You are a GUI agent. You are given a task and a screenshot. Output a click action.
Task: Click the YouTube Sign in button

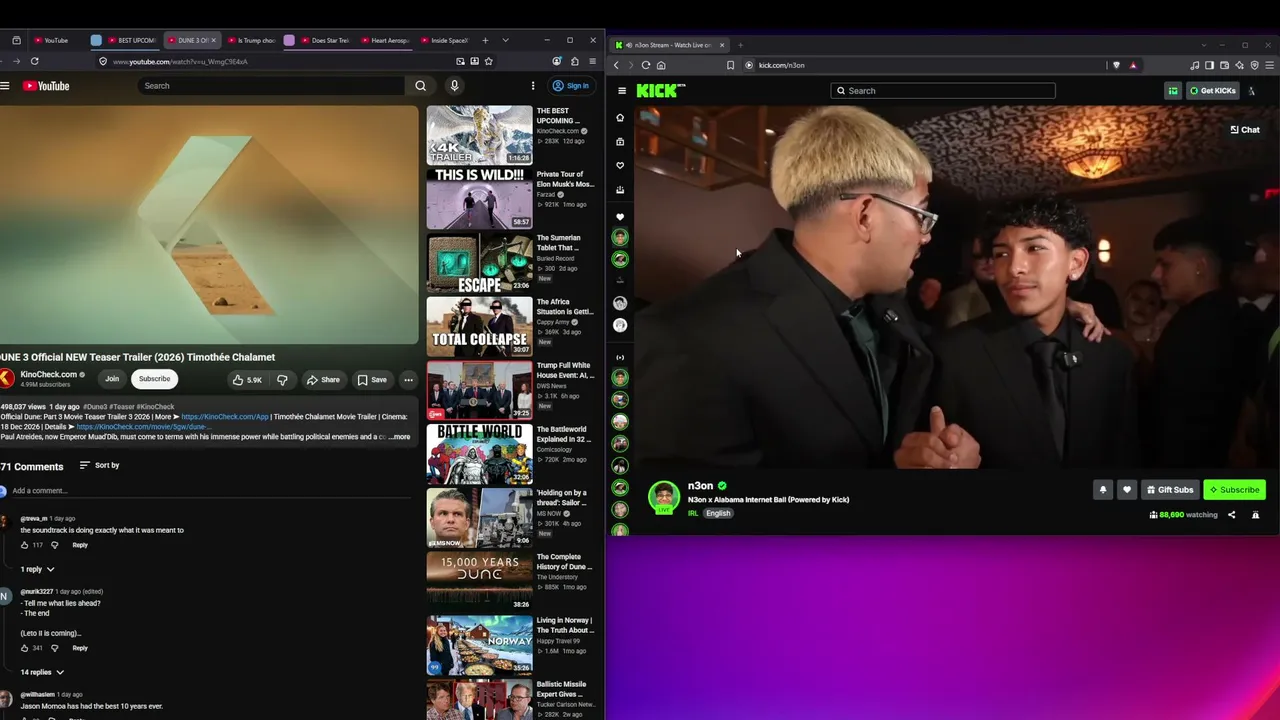click(x=571, y=86)
